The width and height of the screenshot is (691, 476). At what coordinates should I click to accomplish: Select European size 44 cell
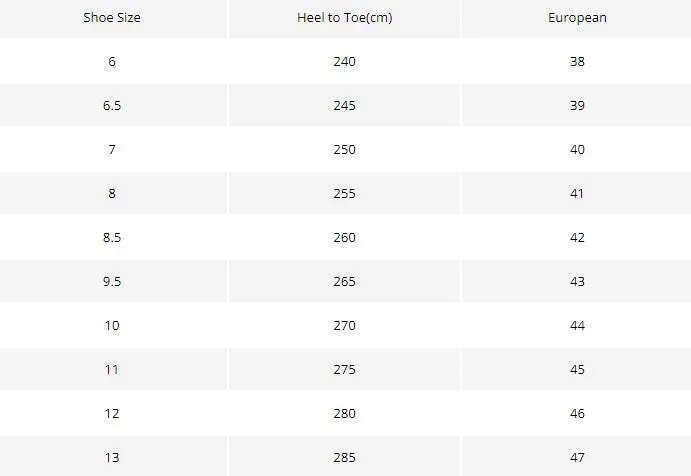point(577,326)
